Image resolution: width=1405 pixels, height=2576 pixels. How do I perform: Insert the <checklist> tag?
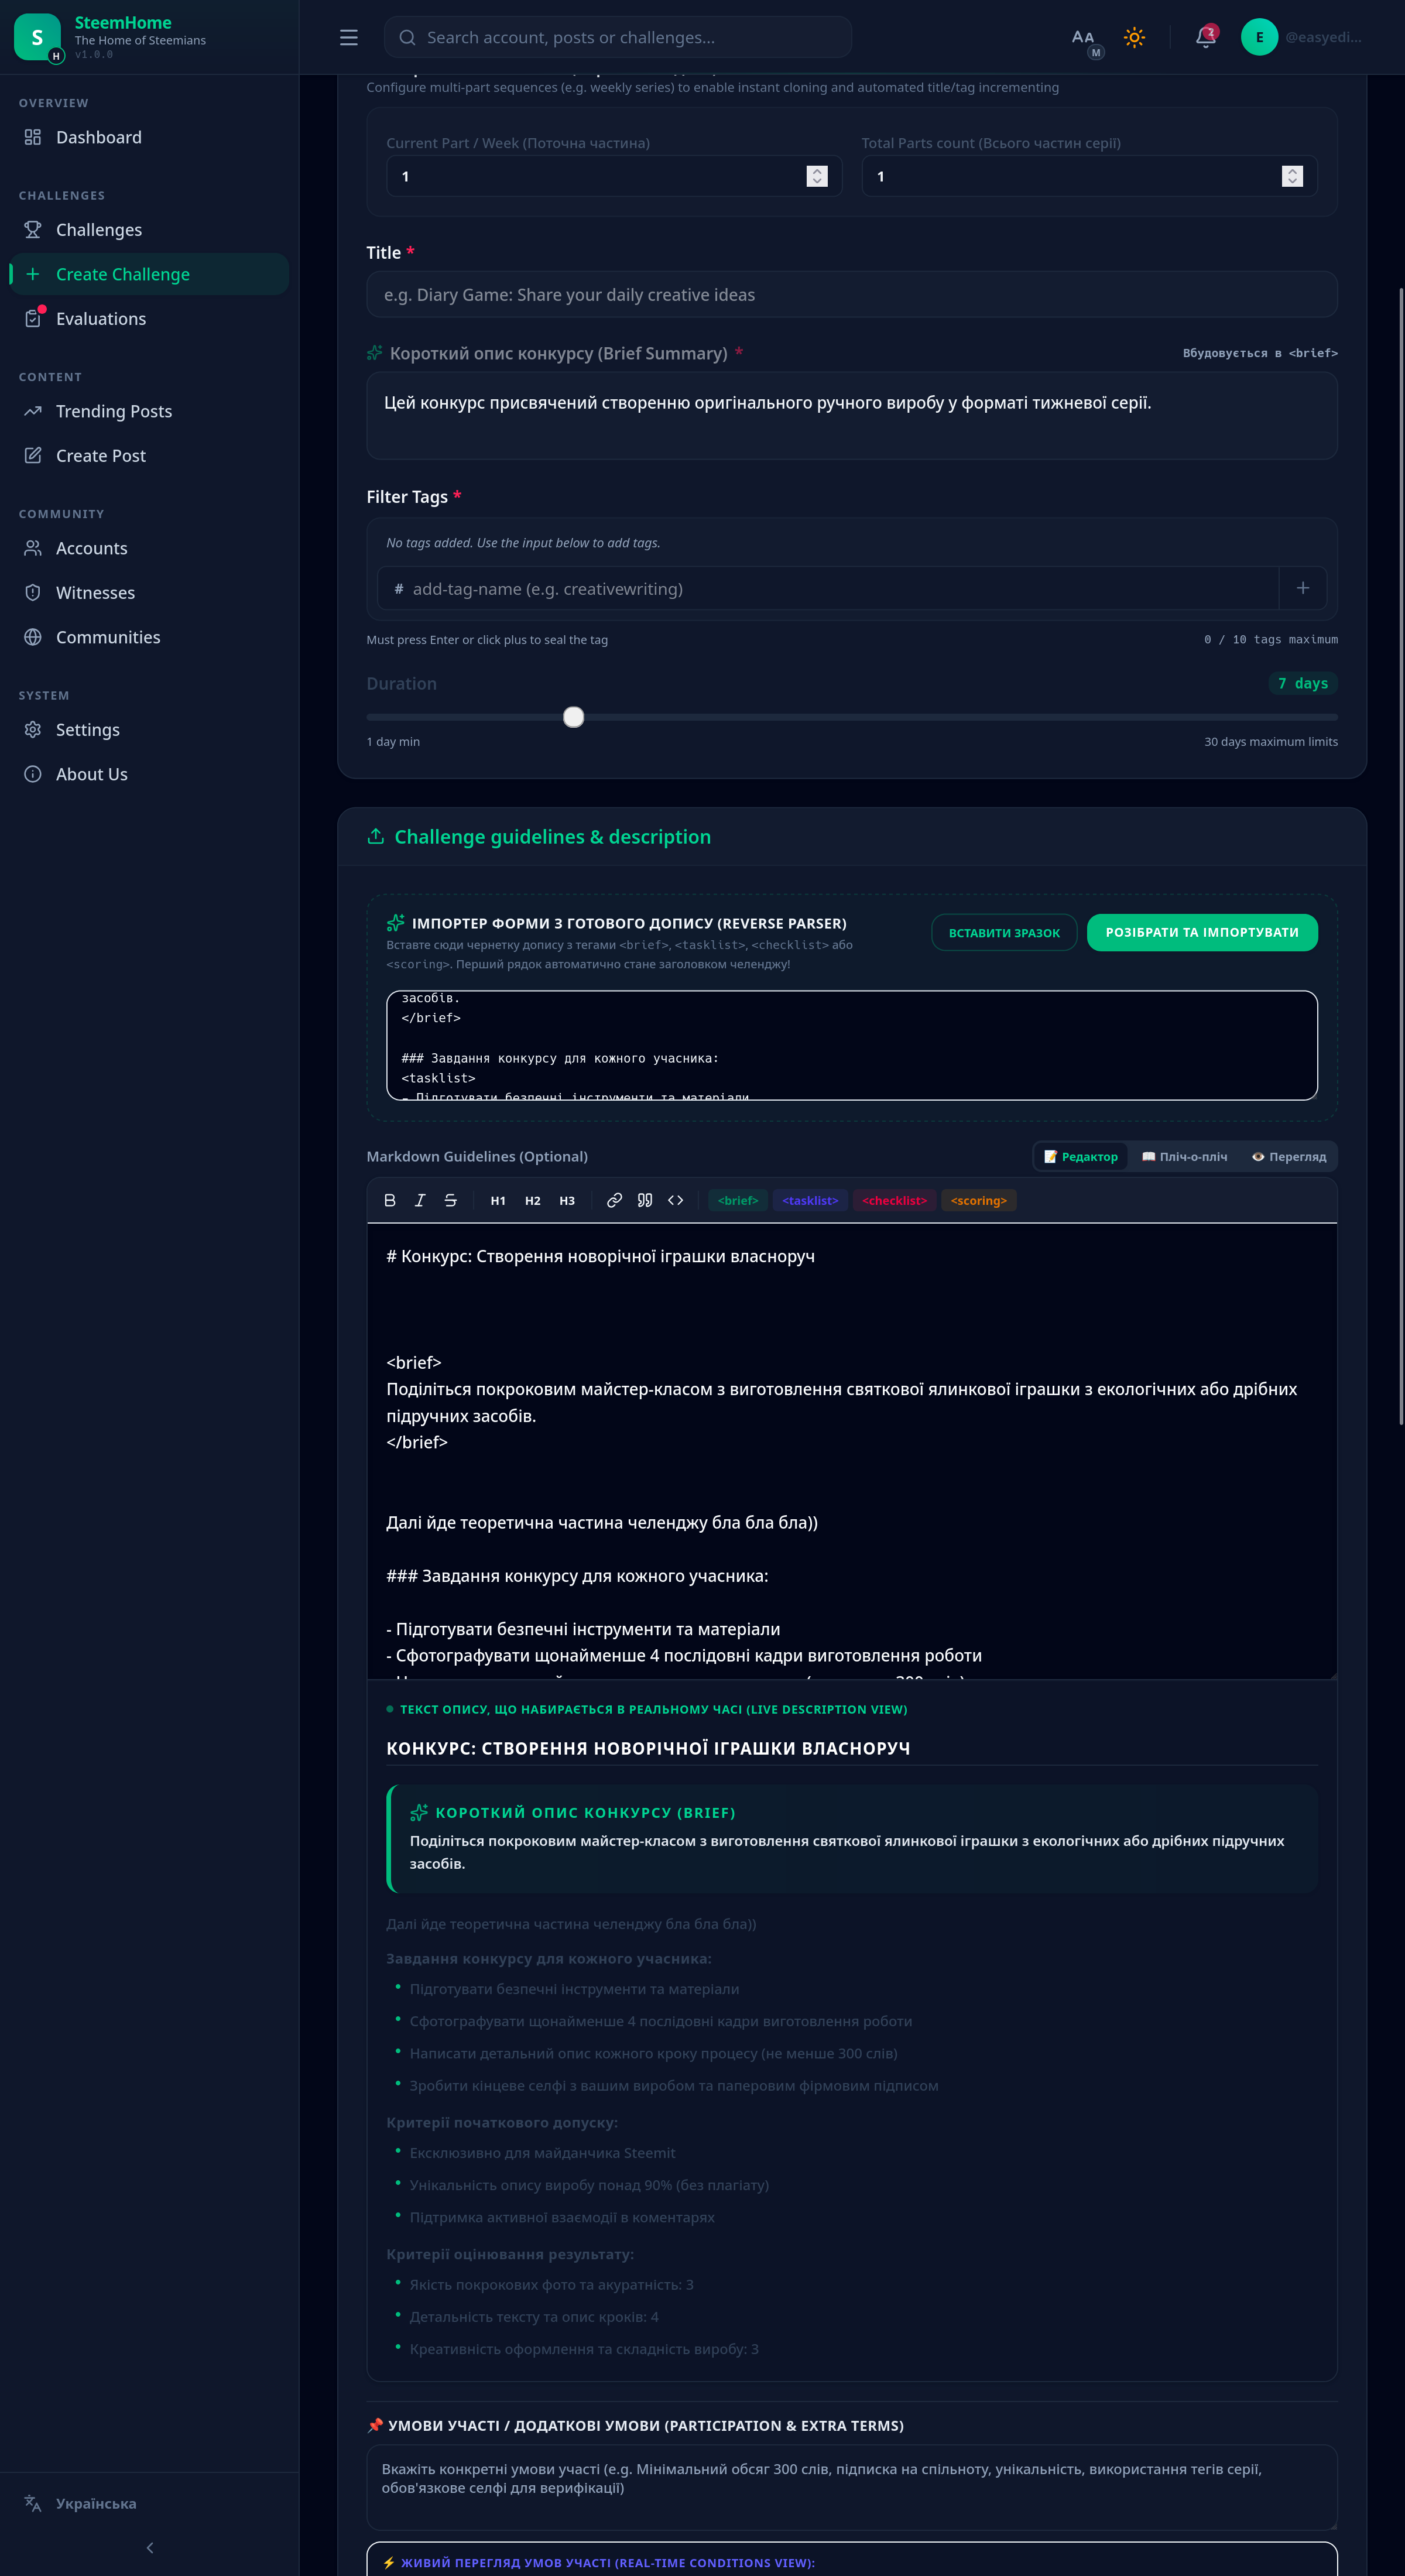coord(895,1201)
